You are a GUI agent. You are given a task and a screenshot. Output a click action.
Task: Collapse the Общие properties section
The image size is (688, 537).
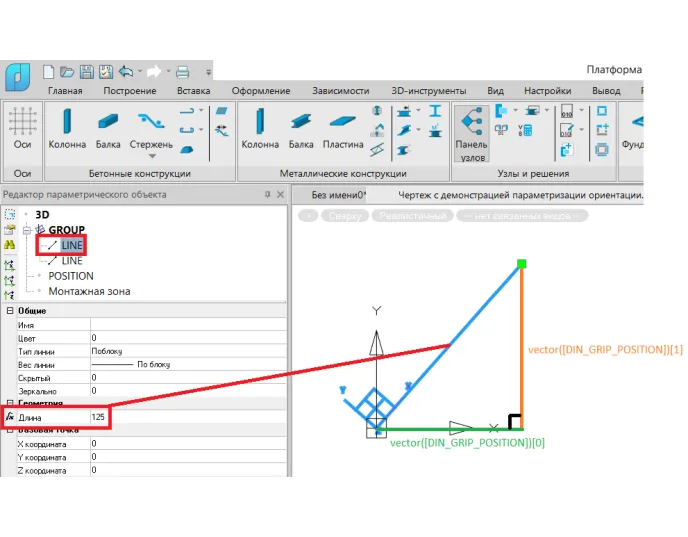coord(10,311)
